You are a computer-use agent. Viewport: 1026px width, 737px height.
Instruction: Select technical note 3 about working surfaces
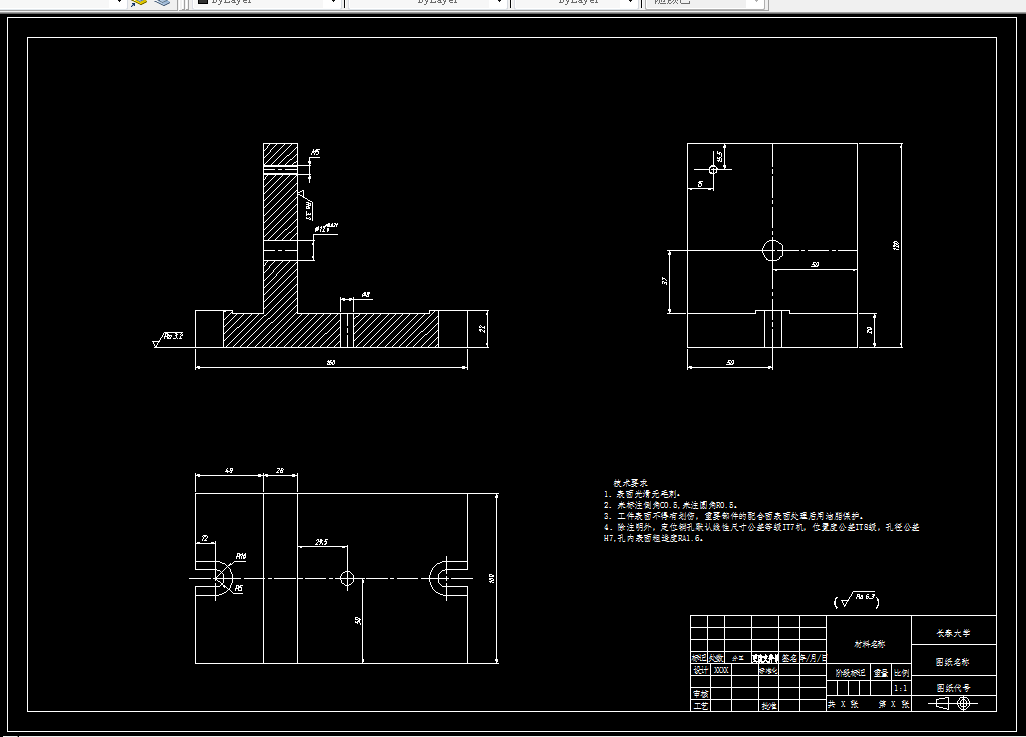coord(734,516)
